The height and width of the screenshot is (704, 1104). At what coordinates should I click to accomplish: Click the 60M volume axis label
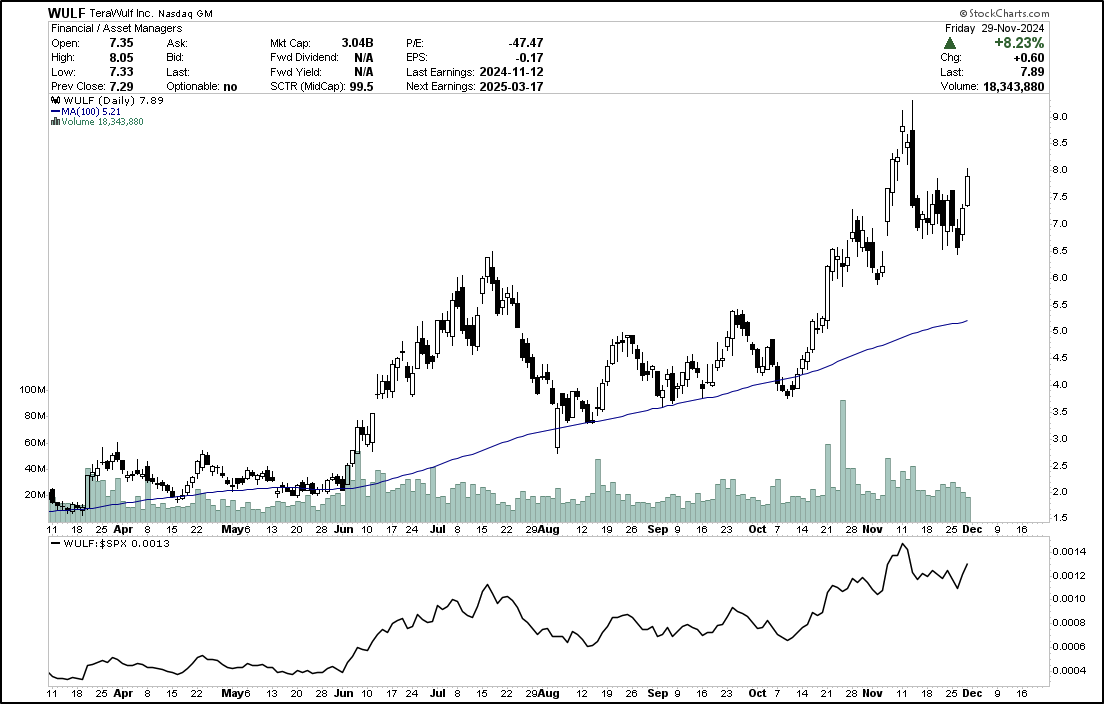click(35, 443)
